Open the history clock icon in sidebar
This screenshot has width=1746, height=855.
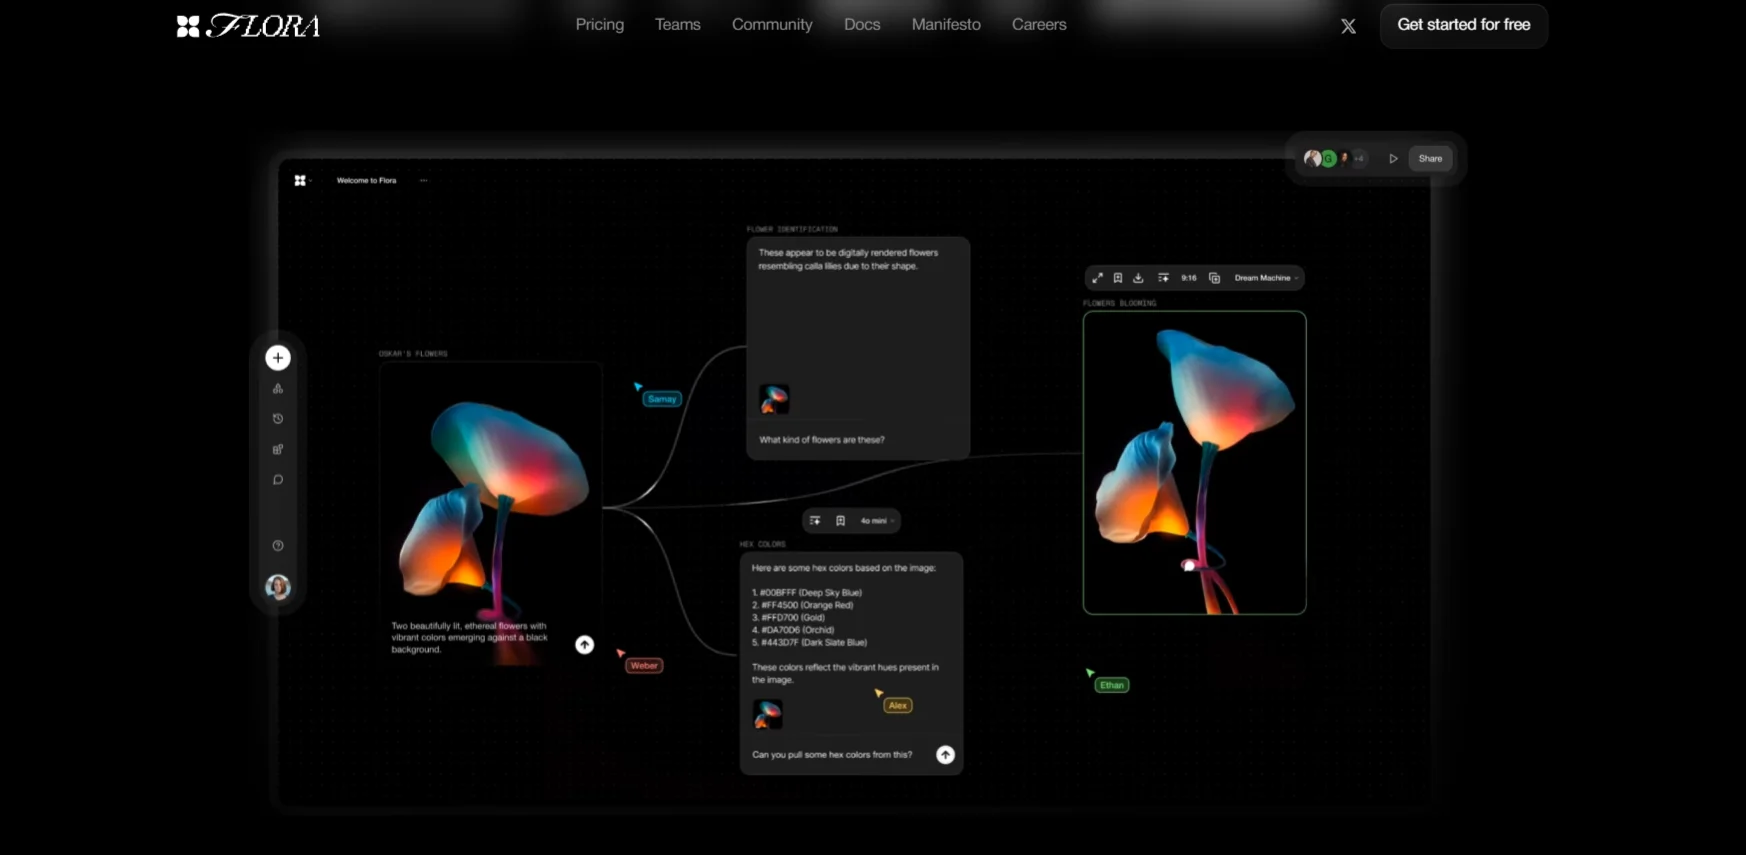(x=278, y=419)
